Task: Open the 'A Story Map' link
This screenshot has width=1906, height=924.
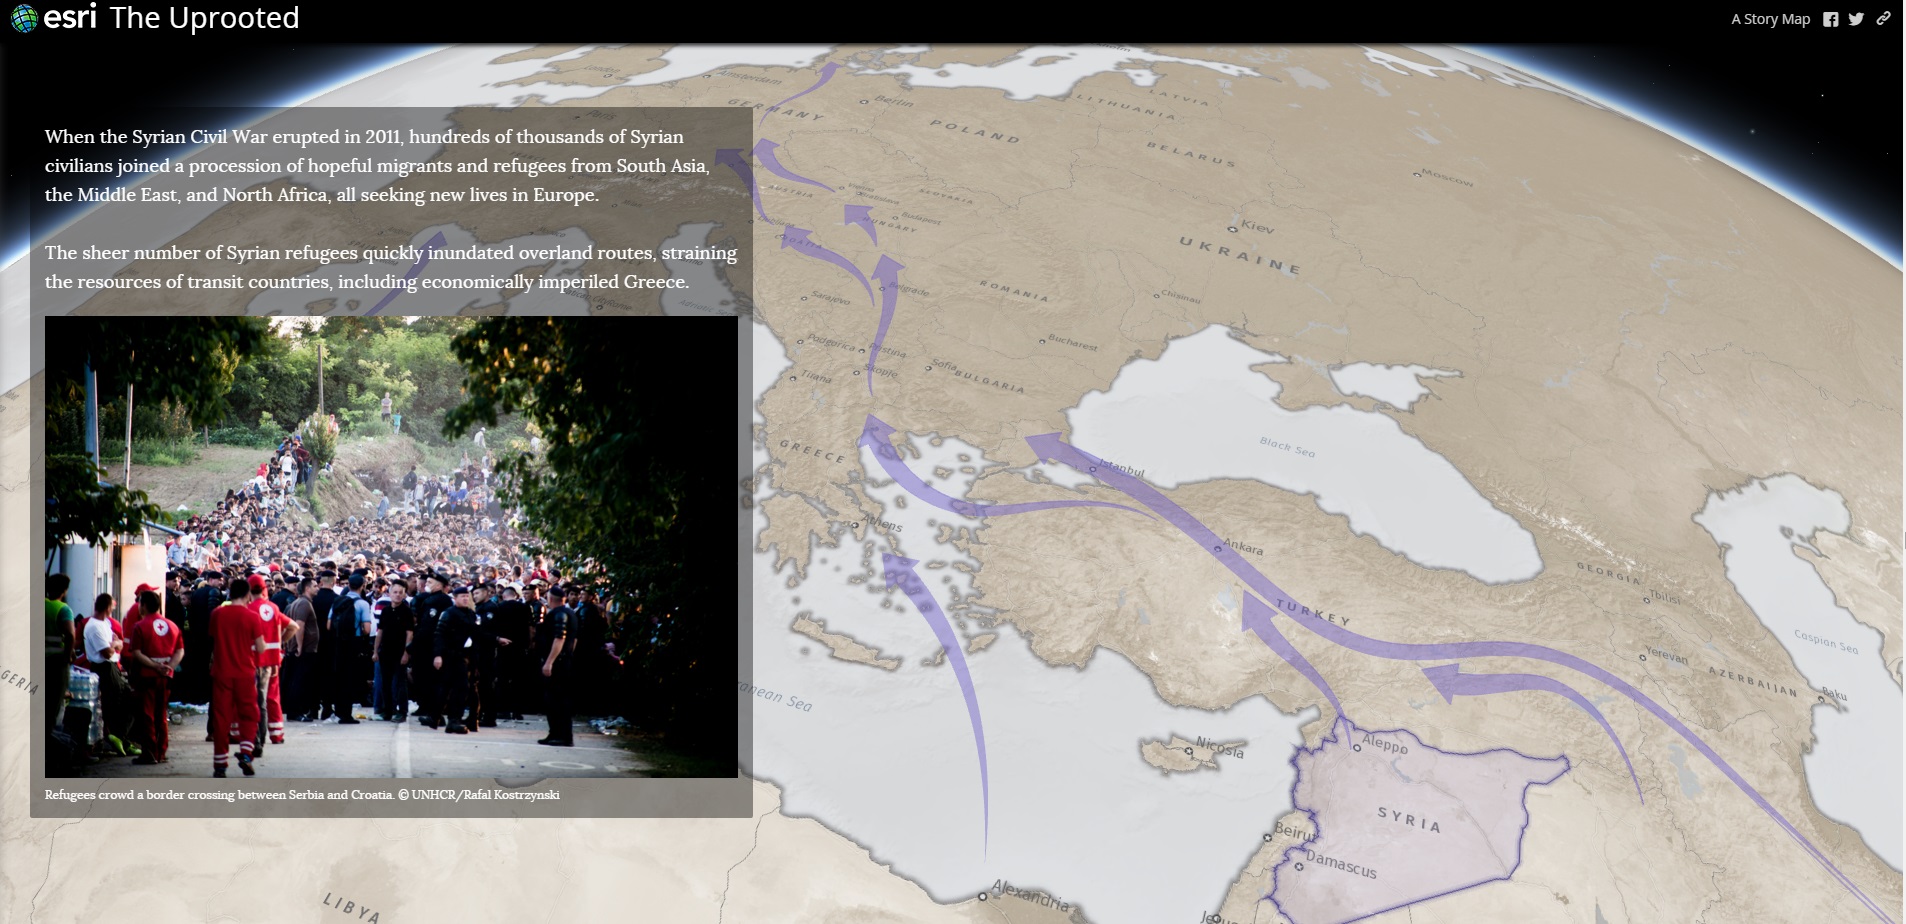Action: point(1770,19)
